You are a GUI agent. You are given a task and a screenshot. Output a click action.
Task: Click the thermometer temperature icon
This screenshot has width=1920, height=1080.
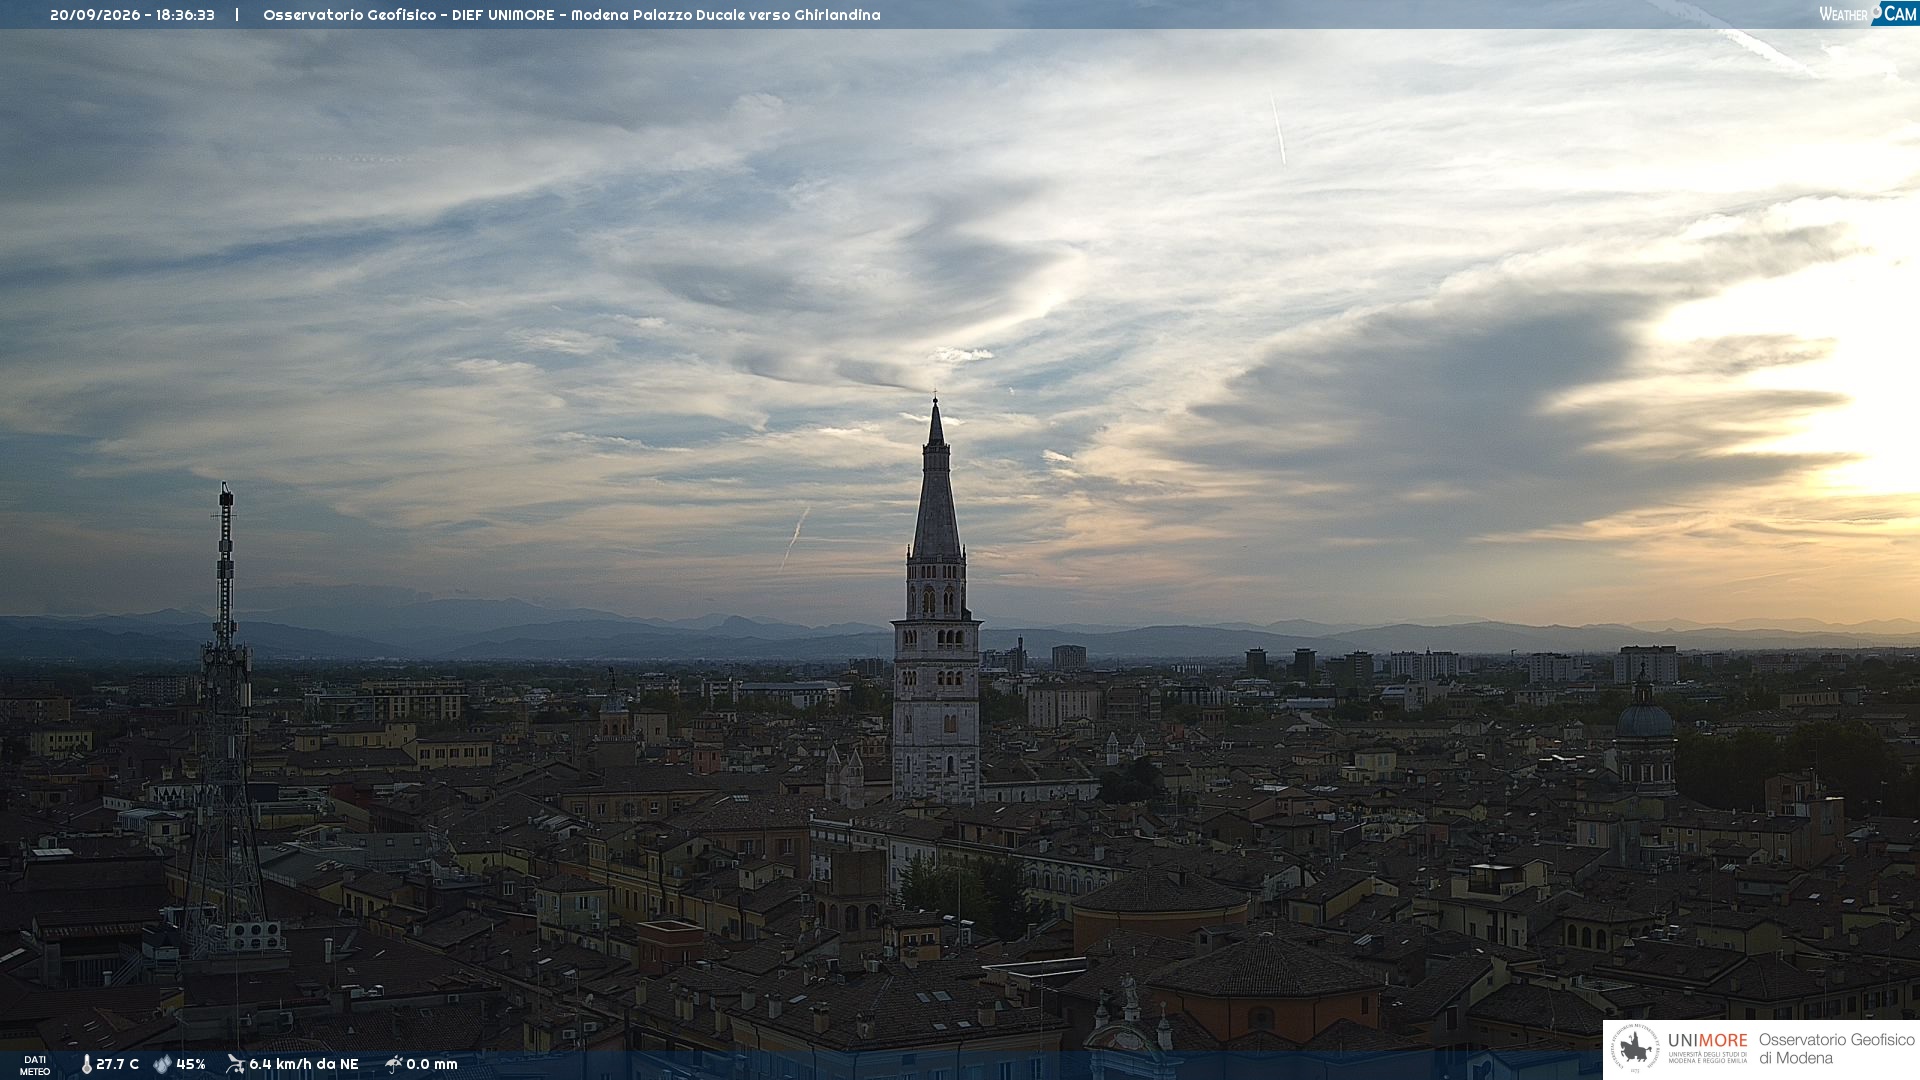(x=86, y=1065)
